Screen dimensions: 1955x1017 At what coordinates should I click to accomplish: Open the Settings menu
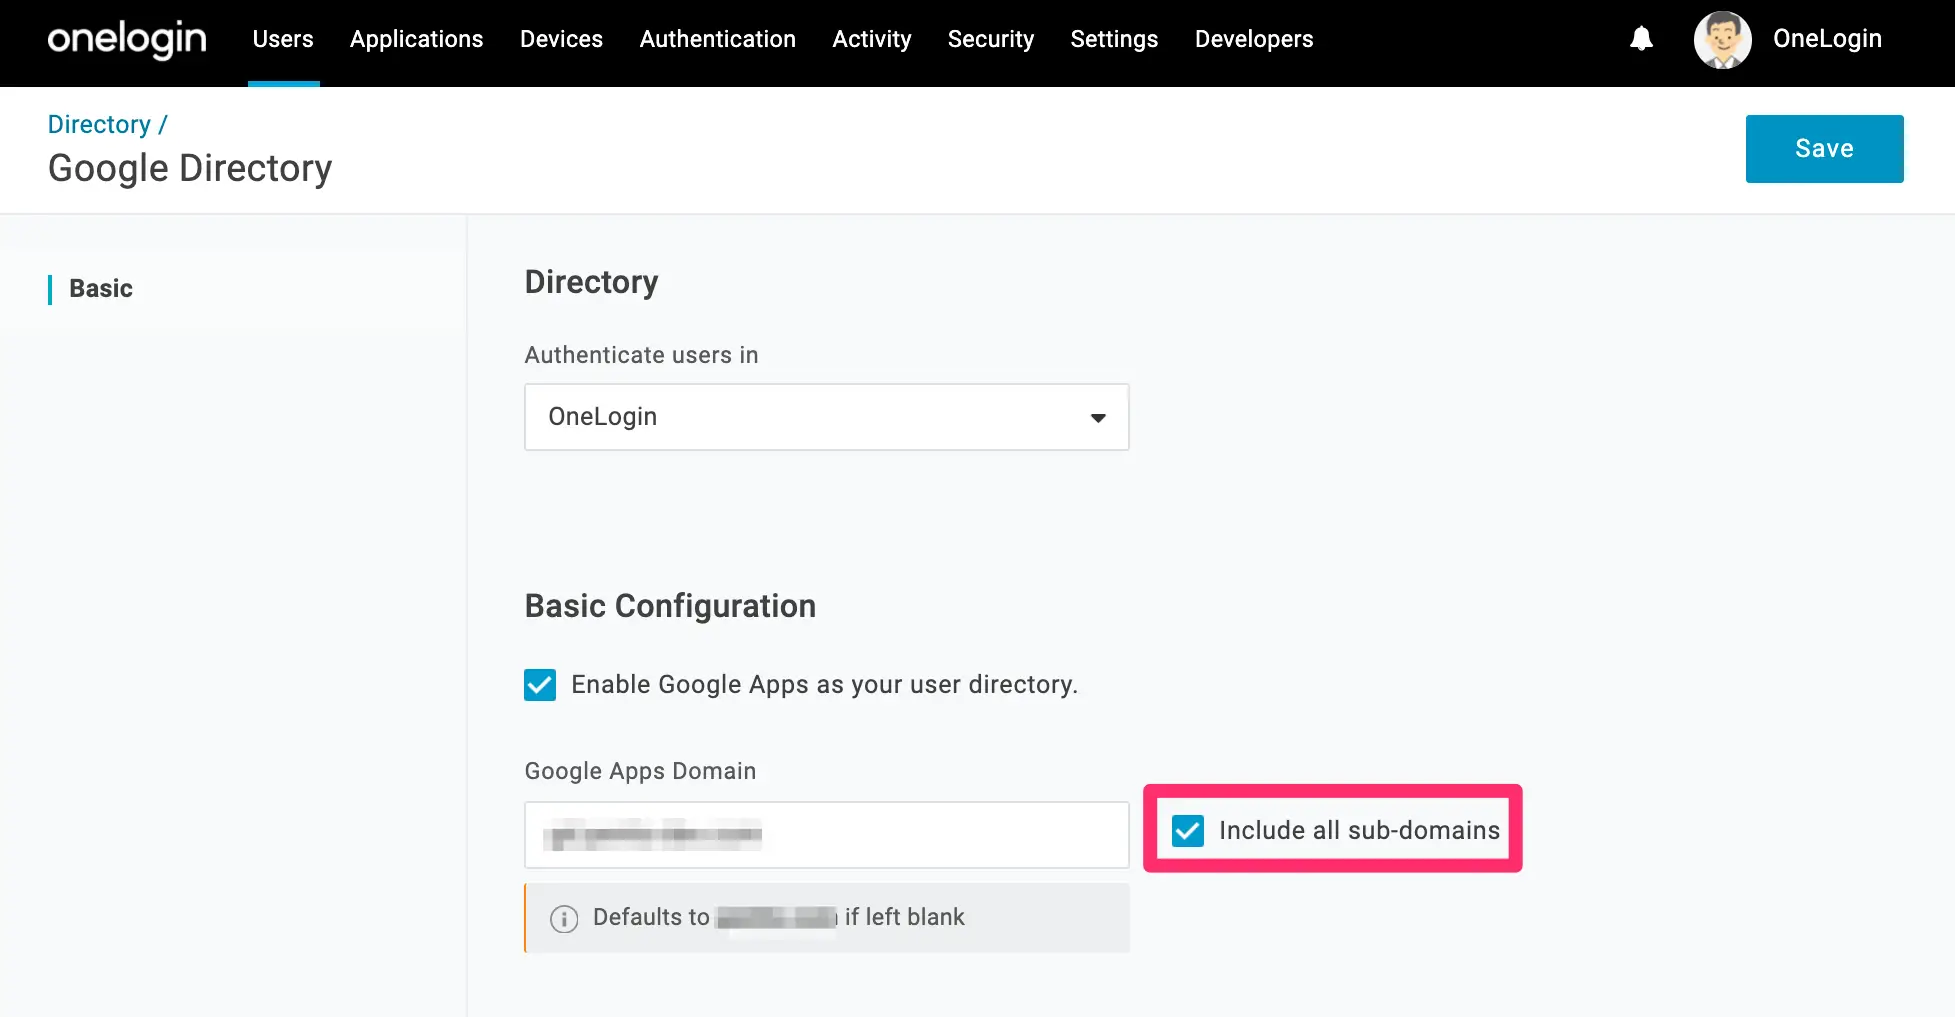coord(1114,39)
